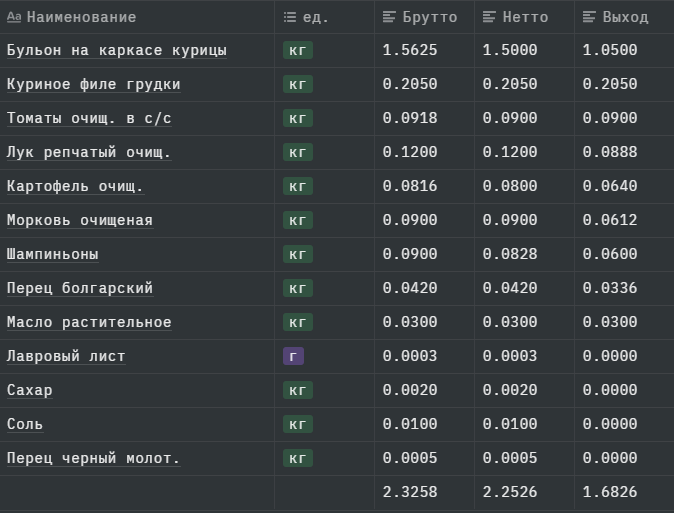674x513 pixels.
Task: Edit the Выход value 0.0888 for Лук
Action: tap(610, 153)
